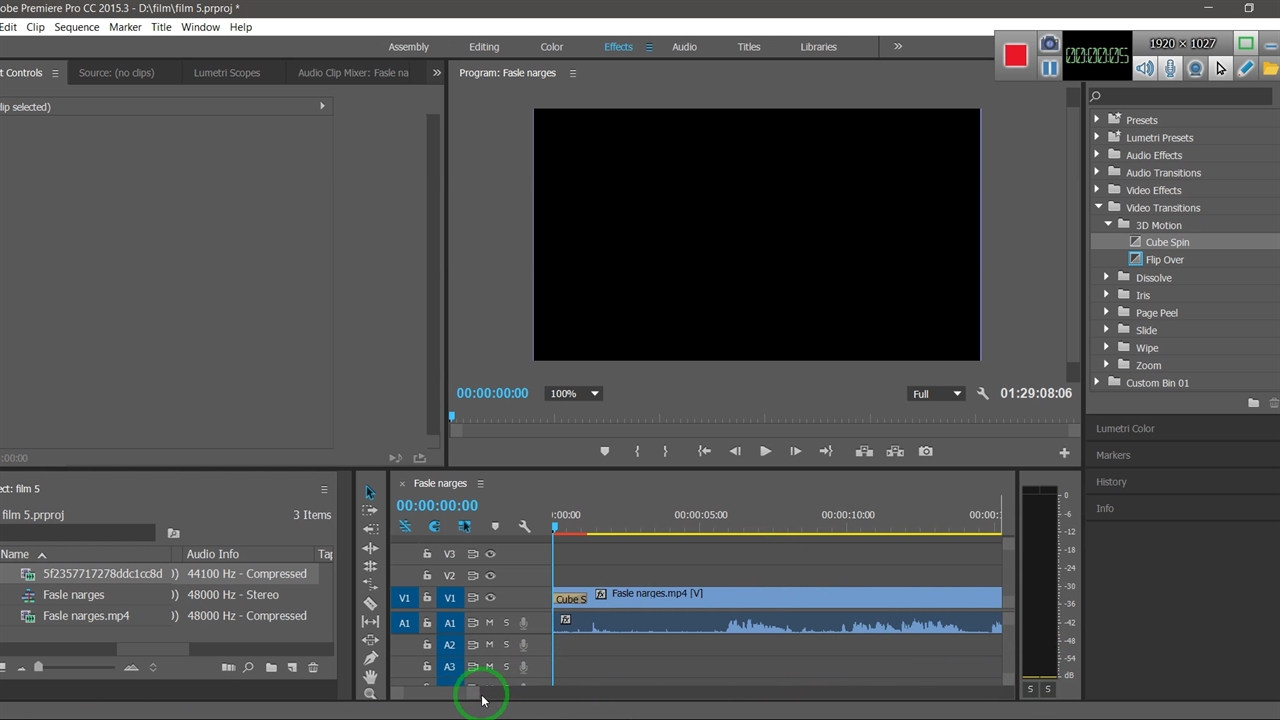Toggle Snap in the timeline
The width and height of the screenshot is (1280, 720).
pos(434,526)
